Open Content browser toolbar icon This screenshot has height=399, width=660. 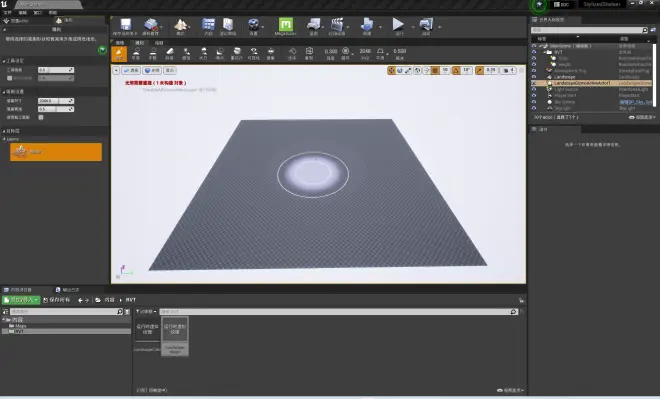coord(208,26)
